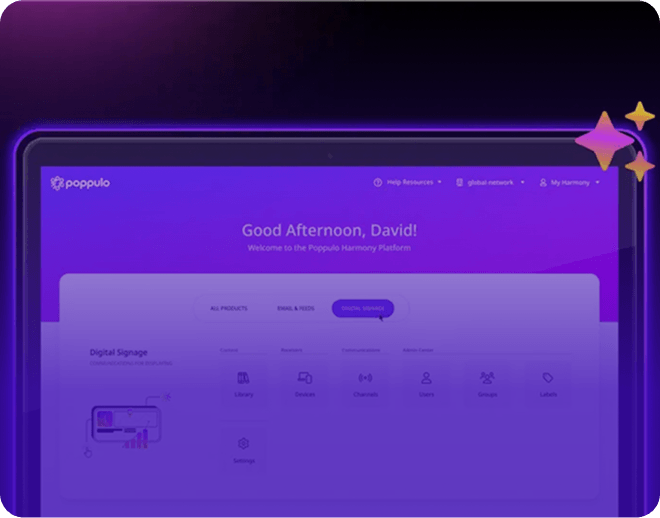
Task: Select the Digital Signage tab
Action: coord(363,309)
